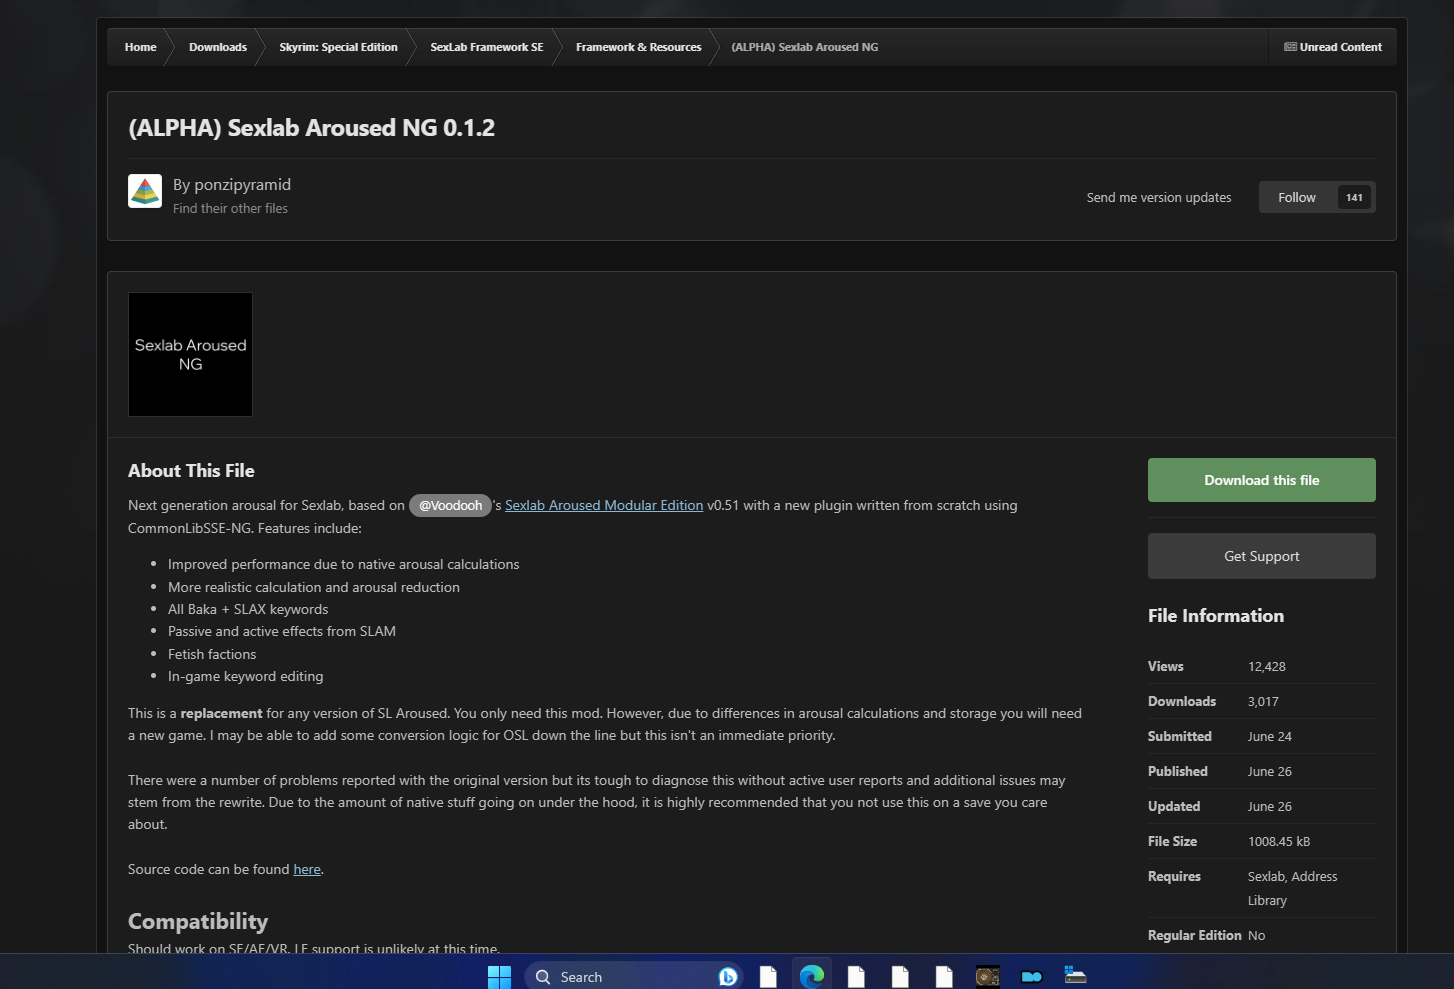
Task: Click Find their other files
Action: [230, 209]
